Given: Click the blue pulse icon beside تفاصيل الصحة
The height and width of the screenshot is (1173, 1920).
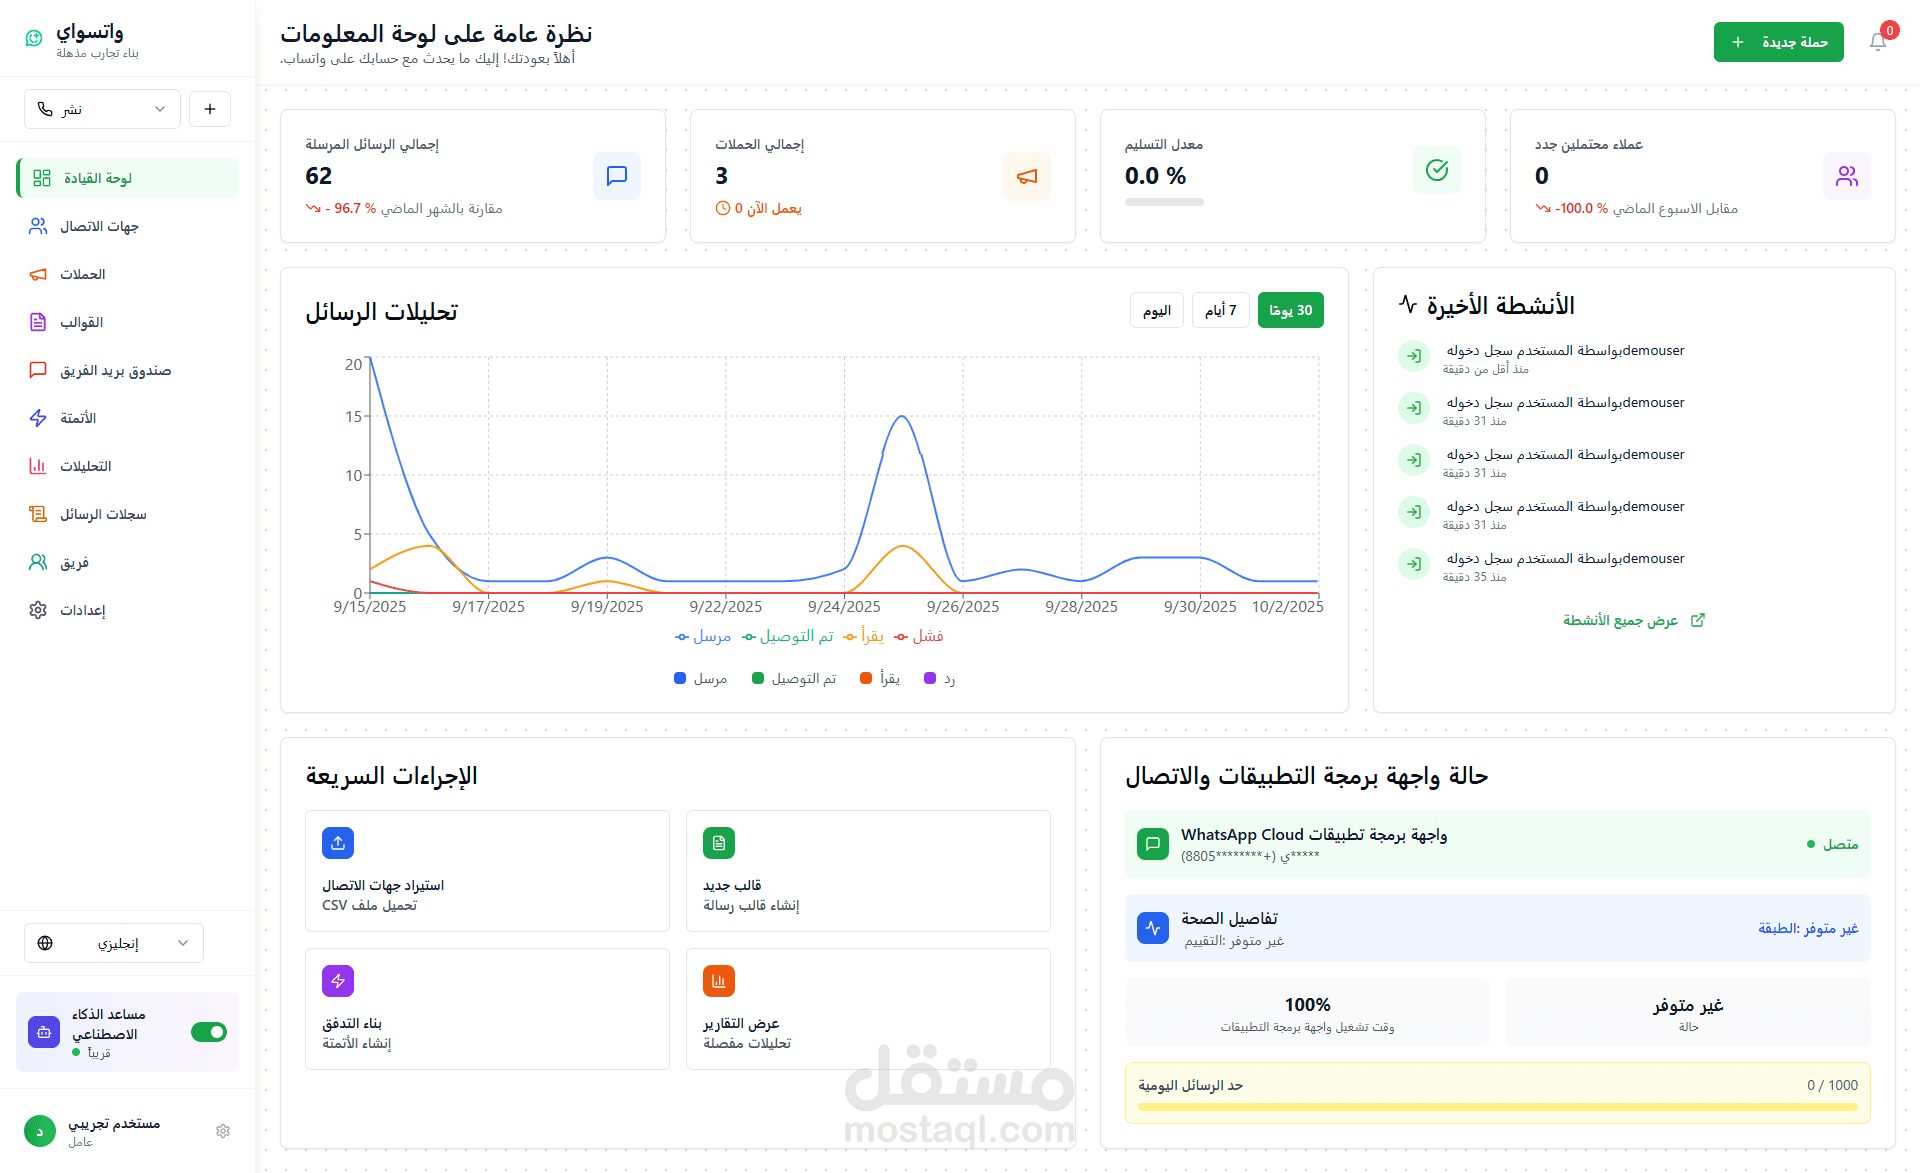Looking at the screenshot, I should click(1153, 928).
